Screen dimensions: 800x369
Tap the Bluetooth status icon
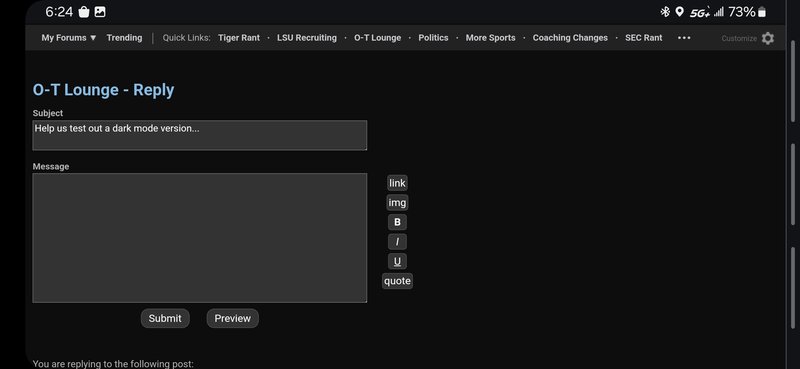(x=665, y=12)
